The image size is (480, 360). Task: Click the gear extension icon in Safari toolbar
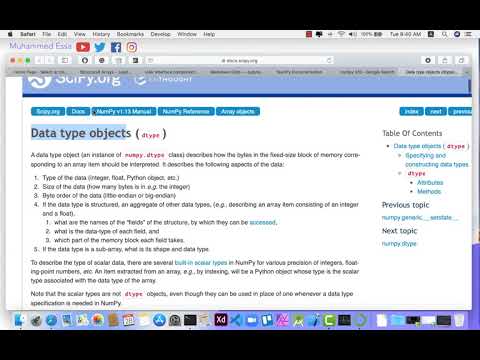click(x=428, y=60)
